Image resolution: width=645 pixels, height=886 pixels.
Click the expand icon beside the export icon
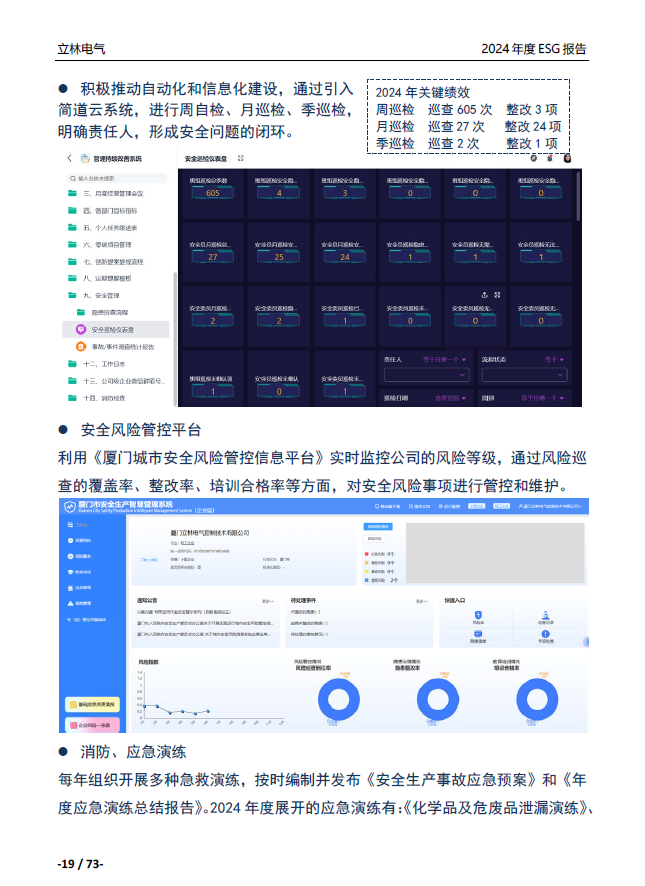point(497,295)
